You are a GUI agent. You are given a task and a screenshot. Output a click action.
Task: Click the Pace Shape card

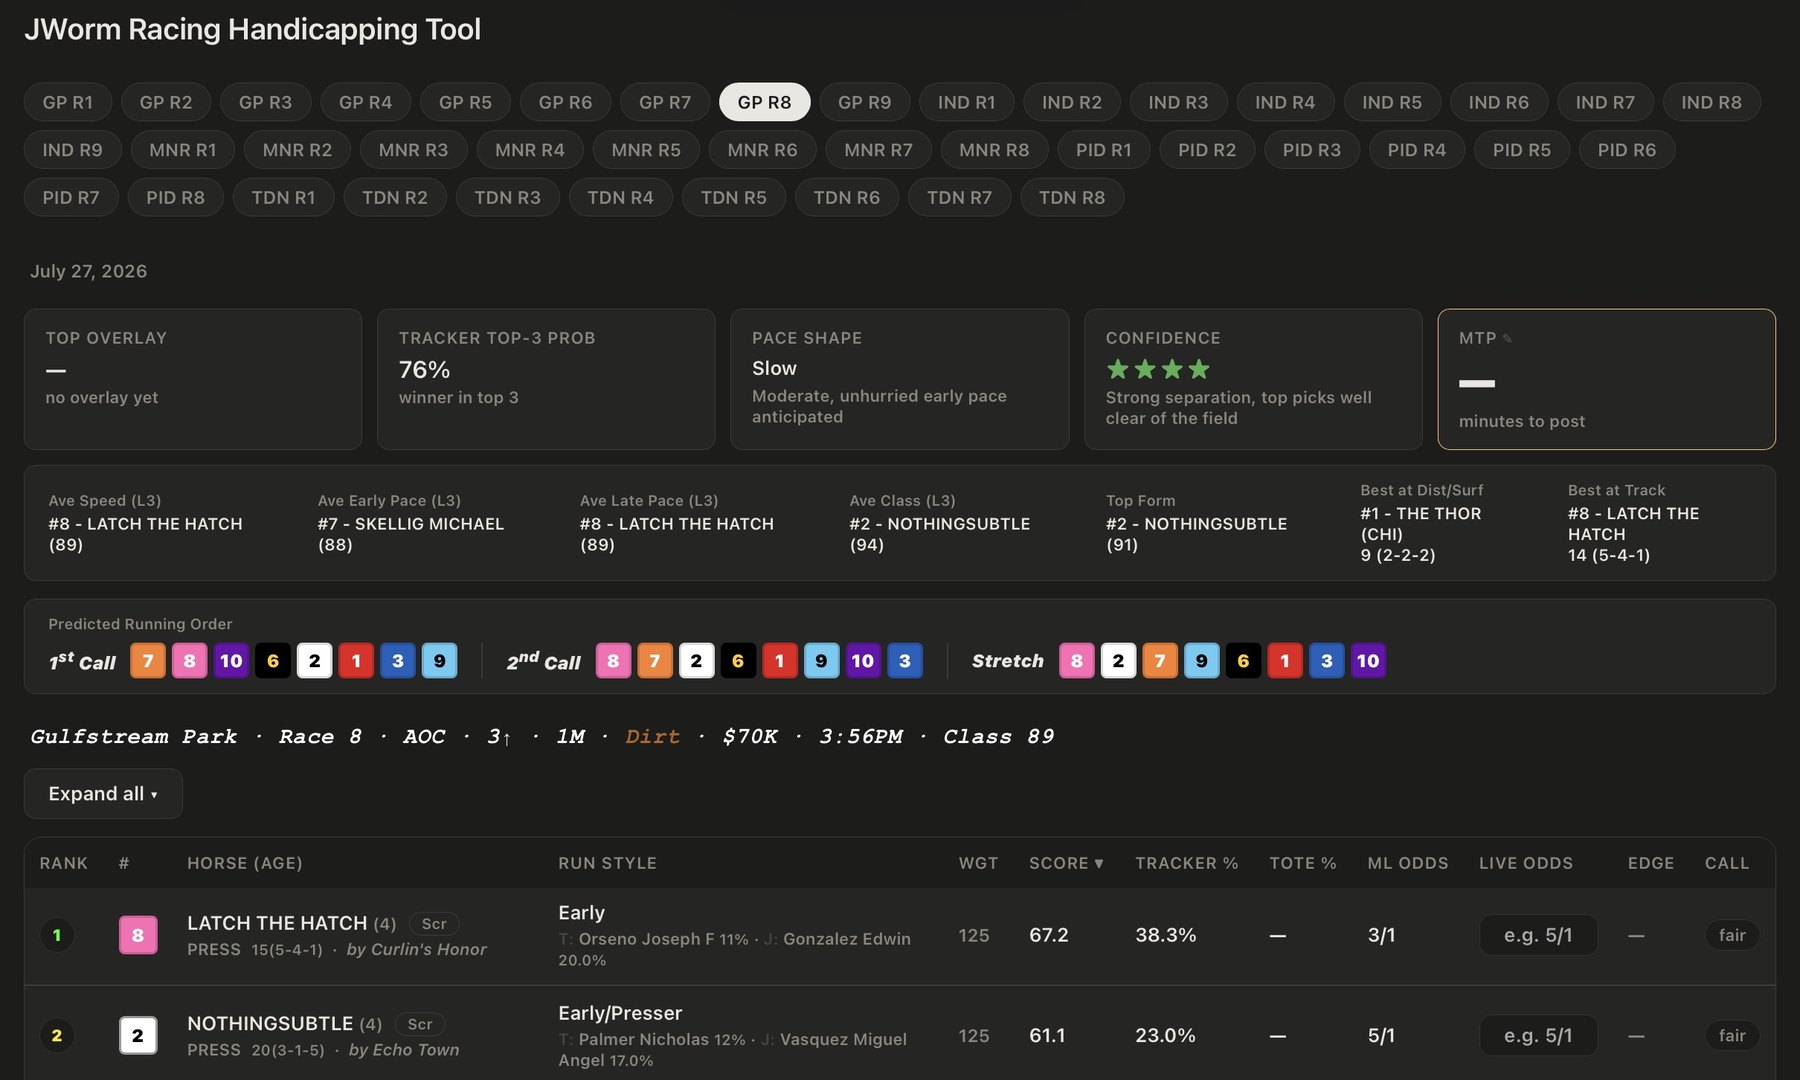pos(900,379)
